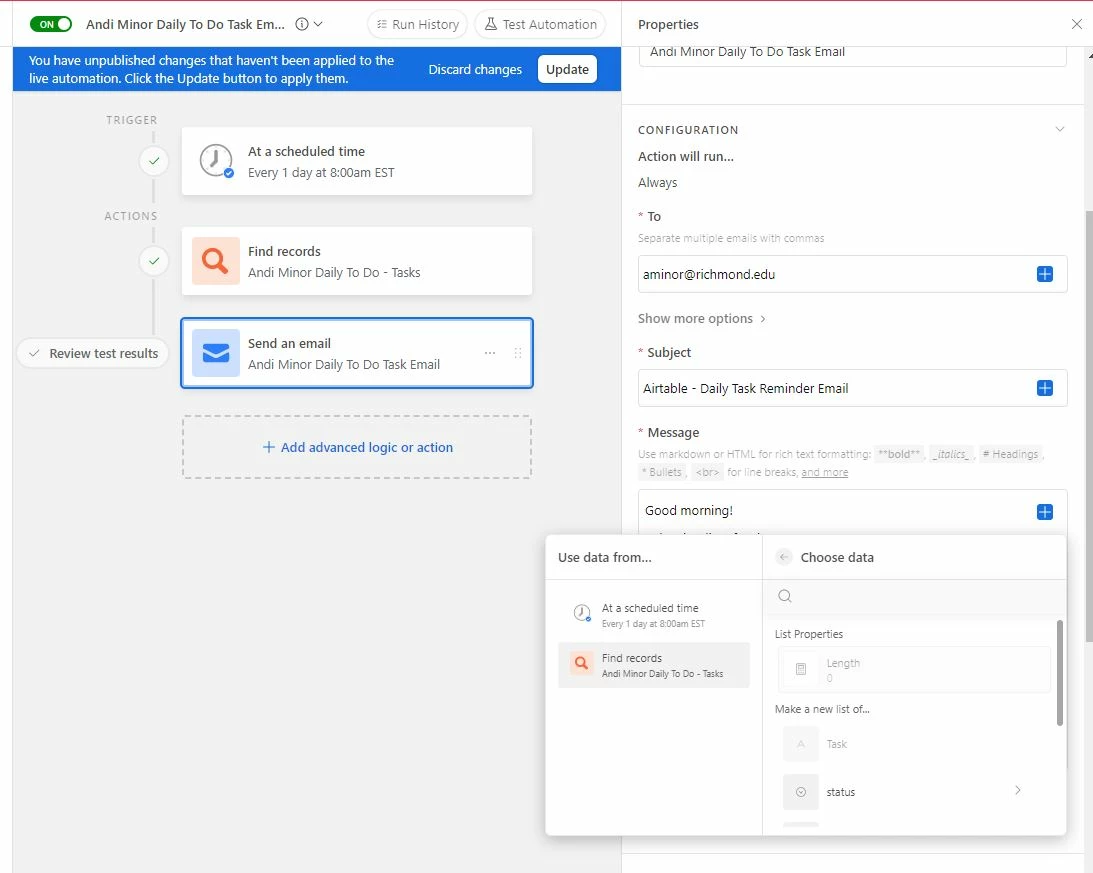Review test results
This screenshot has width=1093, height=873.
coord(93,354)
